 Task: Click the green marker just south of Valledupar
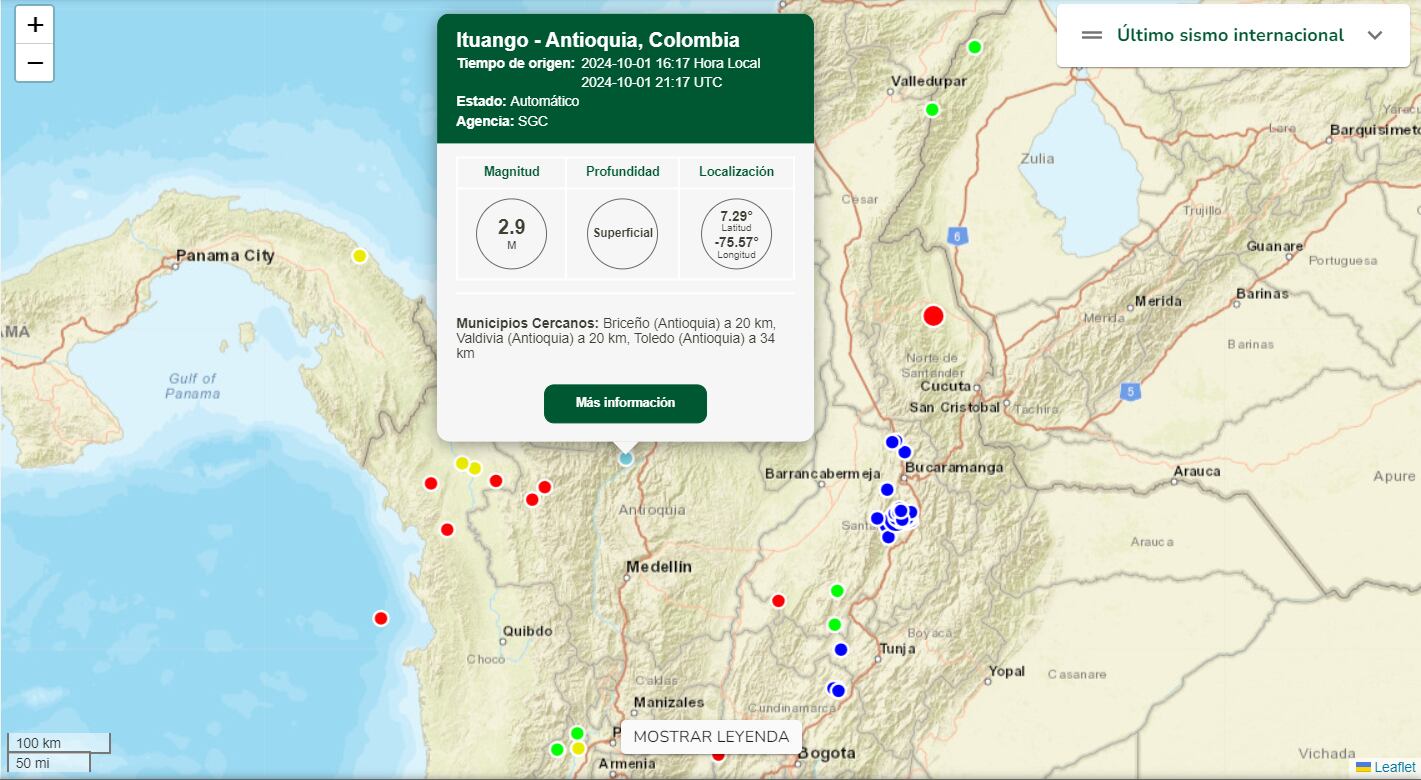click(932, 109)
